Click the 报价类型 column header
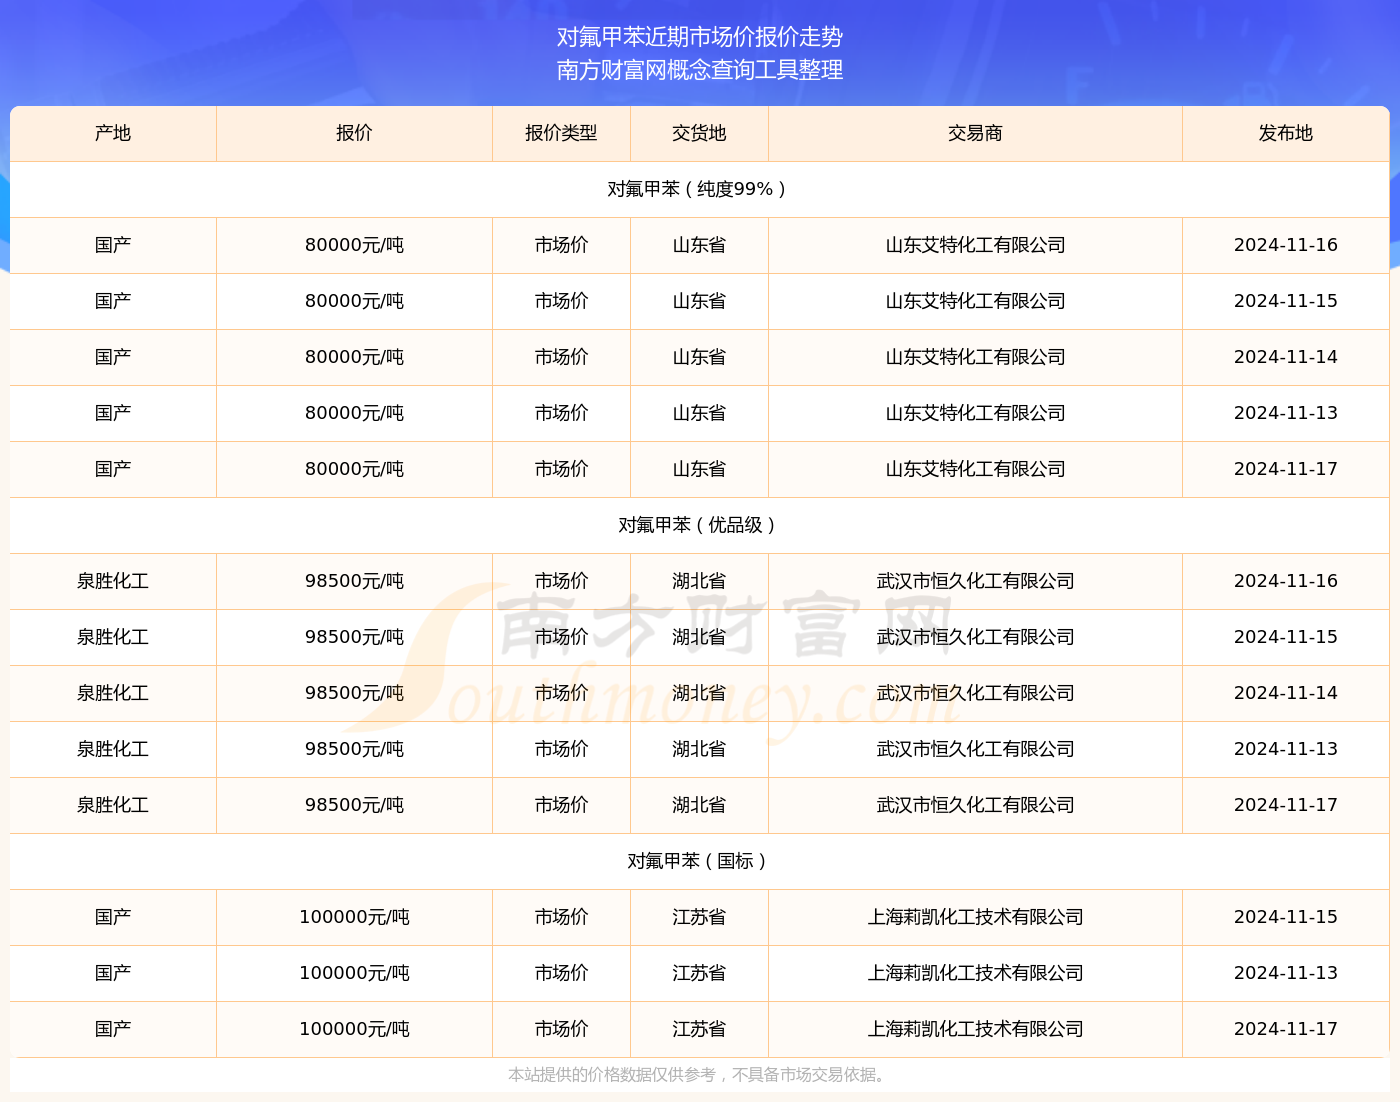 pyautogui.click(x=561, y=133)
